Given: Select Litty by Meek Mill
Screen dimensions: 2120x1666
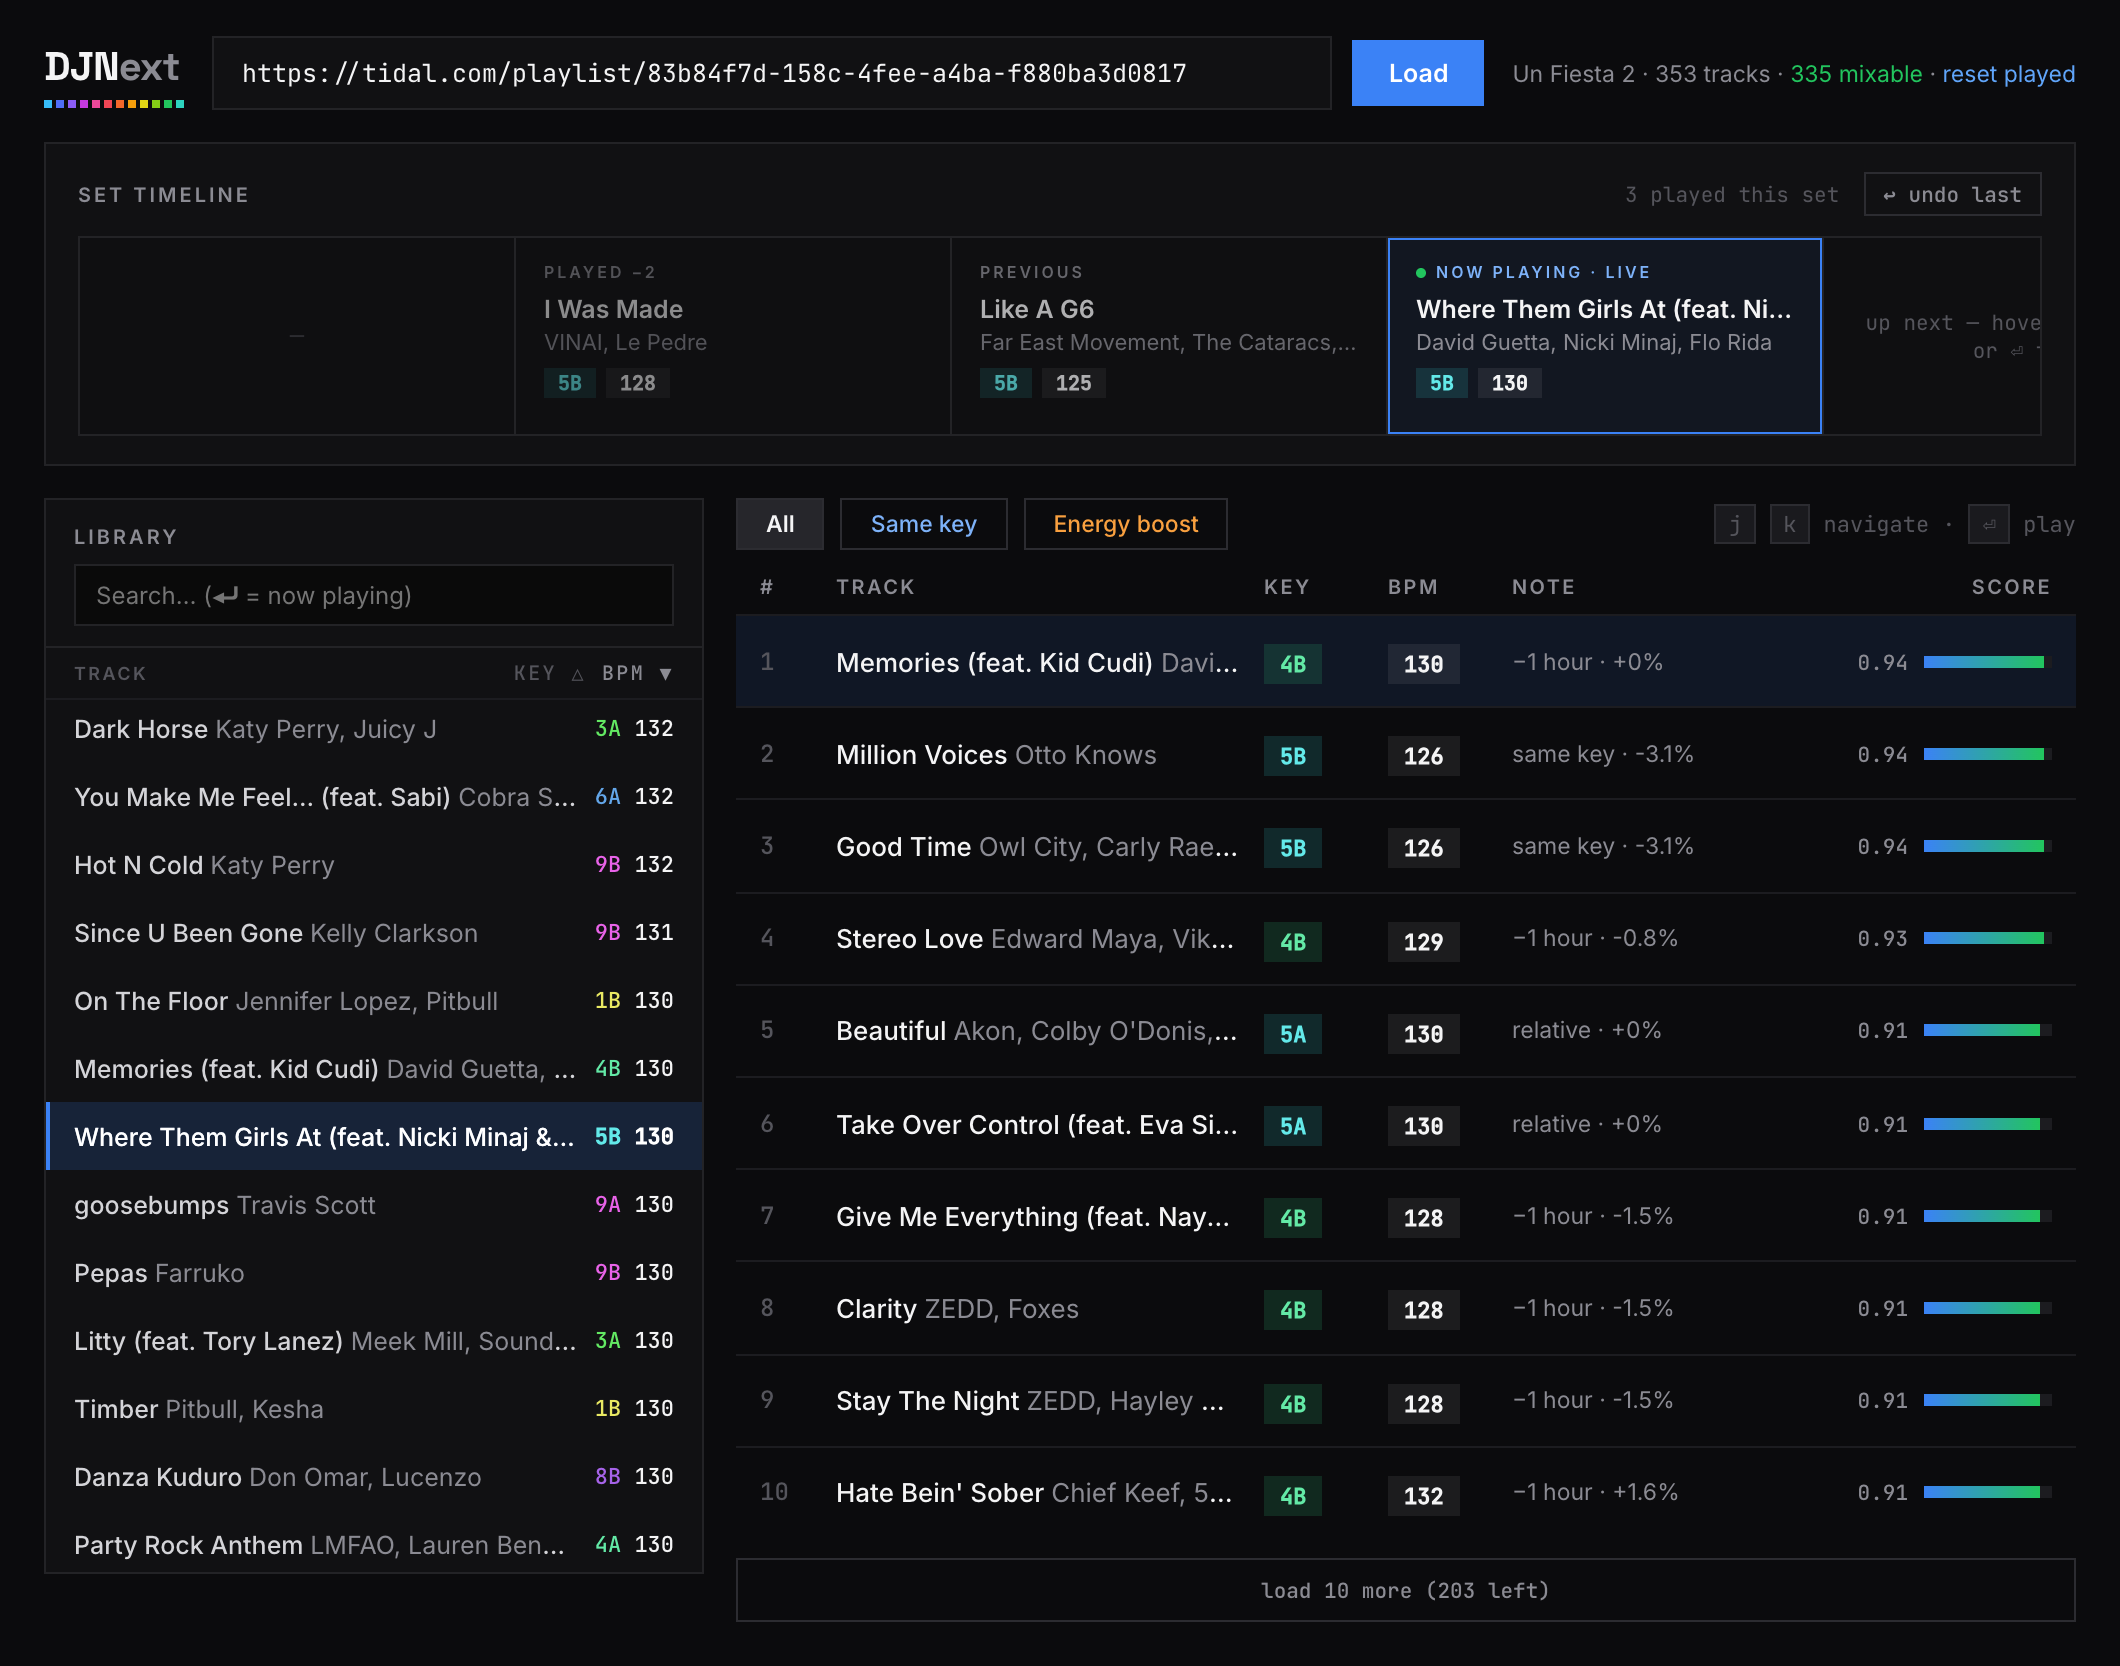Looking at the screenshot, I should tap(374, 1341).
